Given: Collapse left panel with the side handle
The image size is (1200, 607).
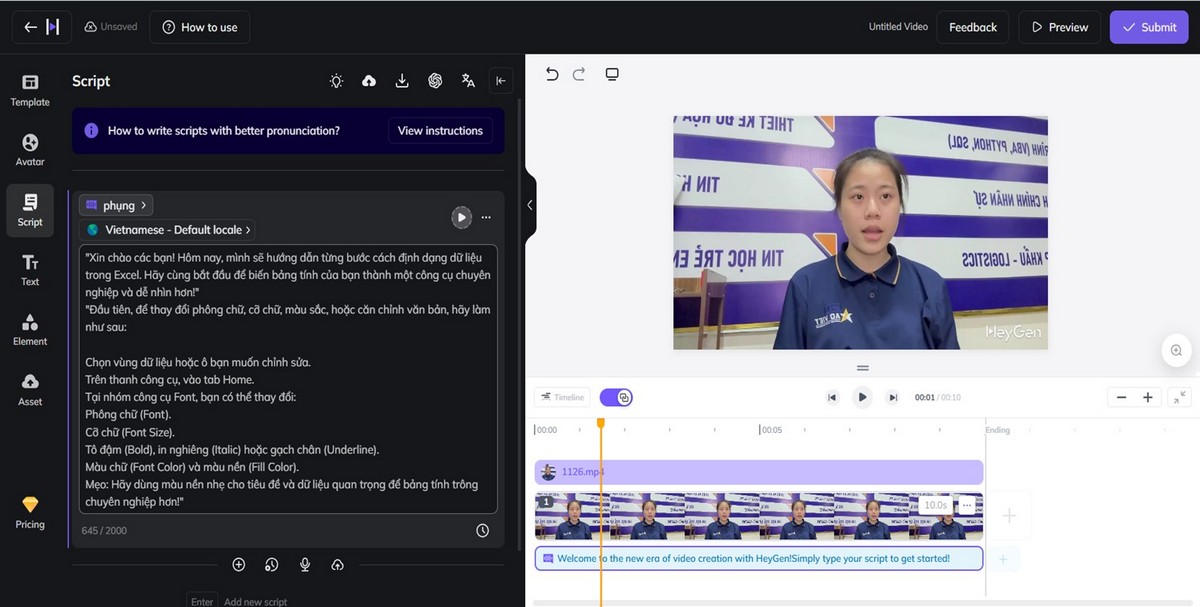Looking at the screenshot, I should 530,205.
